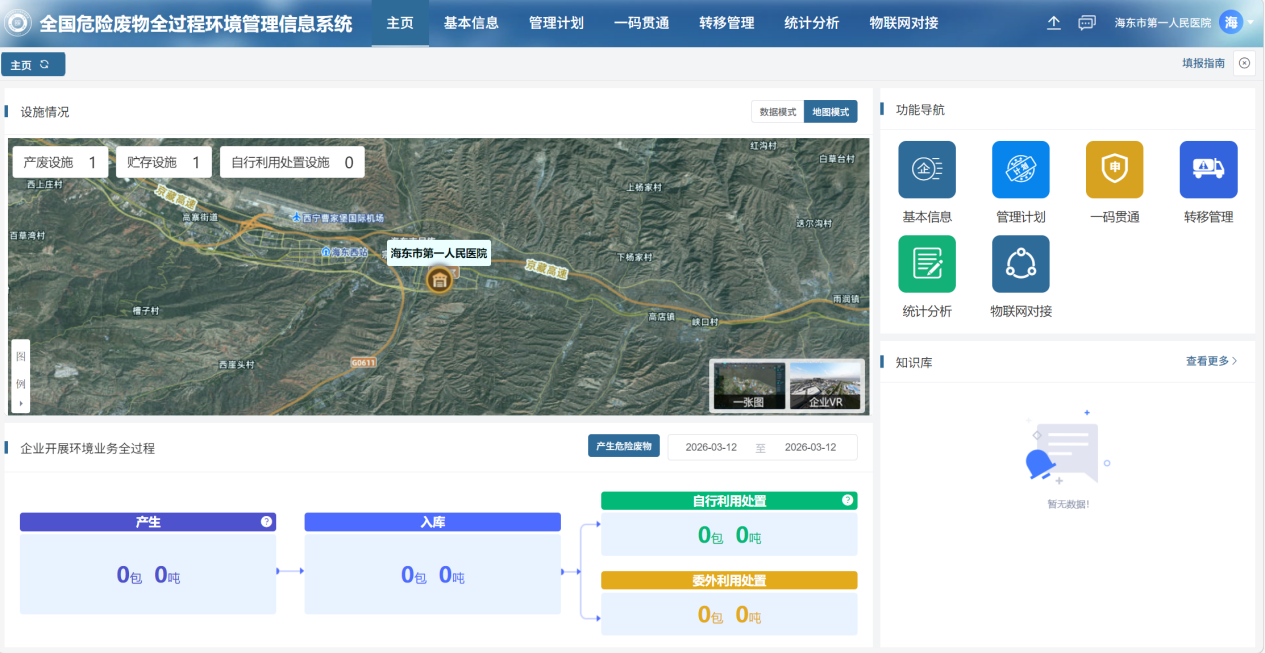Open the 主页 top navigation menu
The image size is (1265, 653).
(400, 23)
